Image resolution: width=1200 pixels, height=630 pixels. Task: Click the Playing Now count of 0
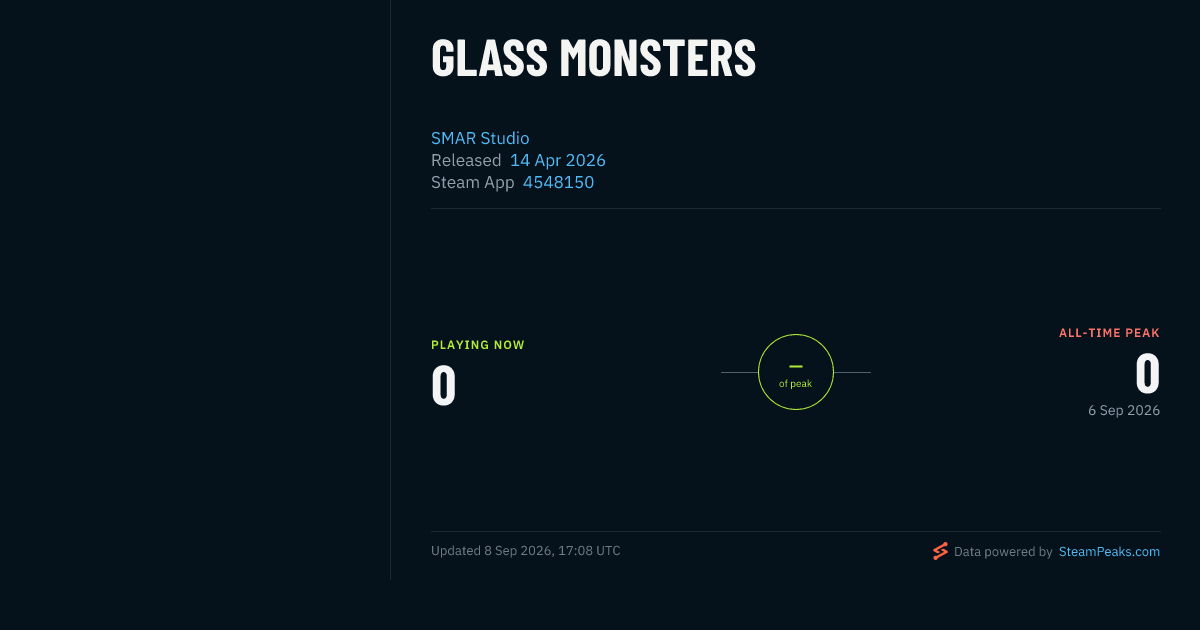[444, 386]
